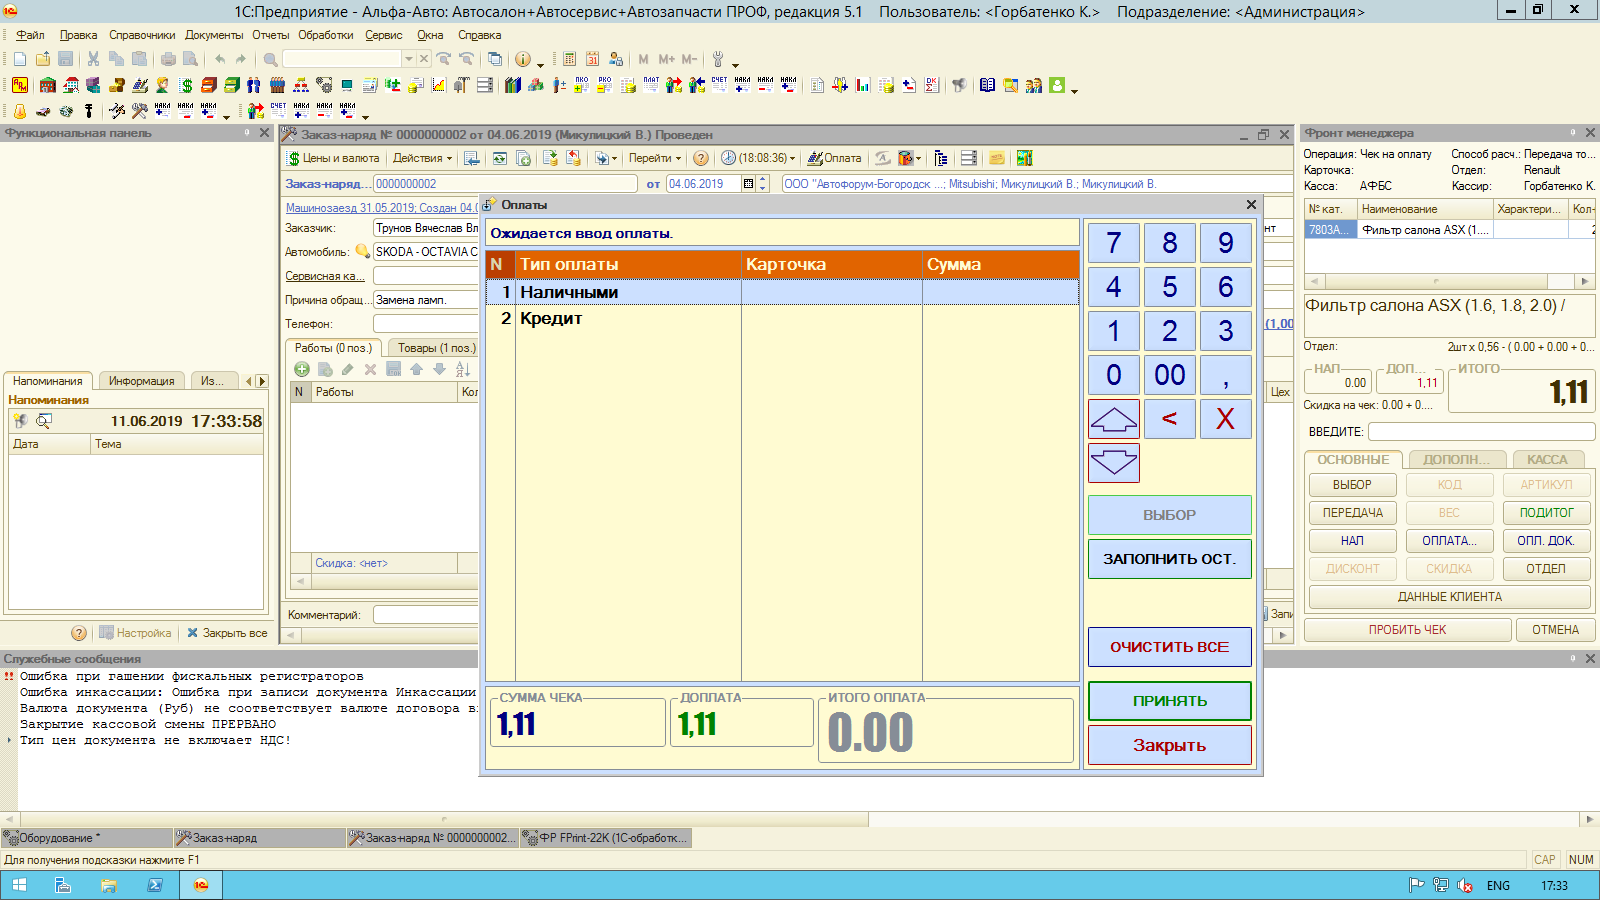Click the Оплата toolbar button
The image size is (1600, 900).
(x=835, y=158)
